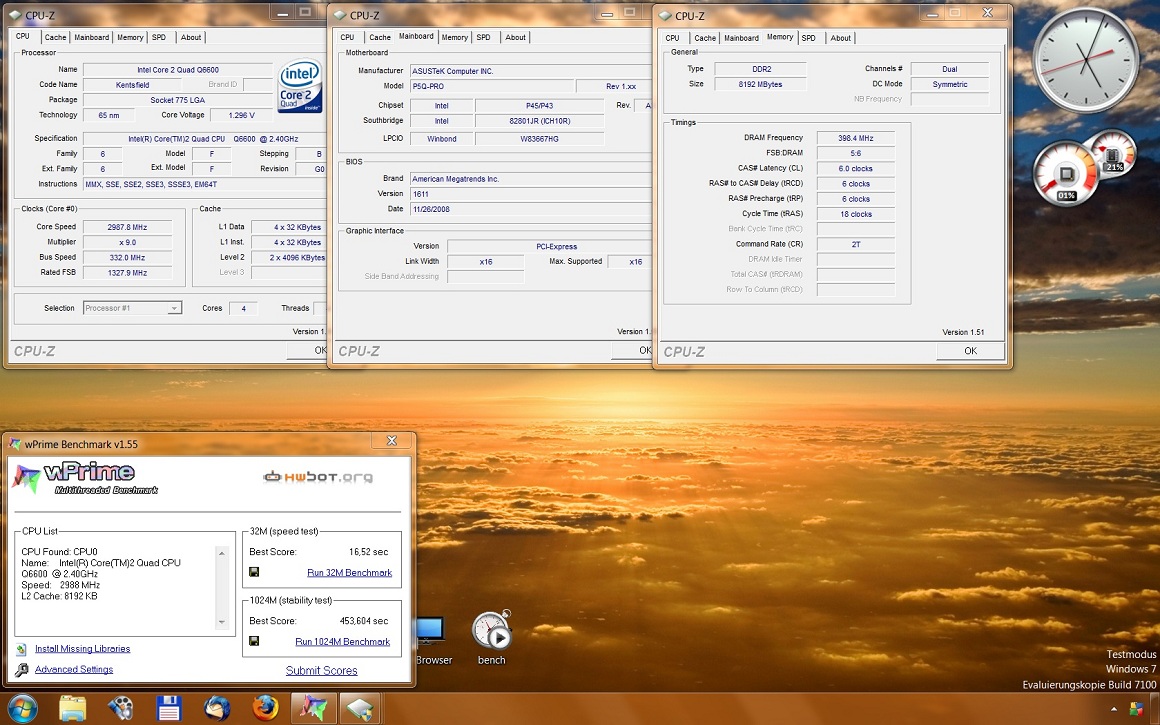This screenshot has width=1160, height=725.
Task: Click the memory usage gauge showing 21%
Action: tap(1112, 154)
